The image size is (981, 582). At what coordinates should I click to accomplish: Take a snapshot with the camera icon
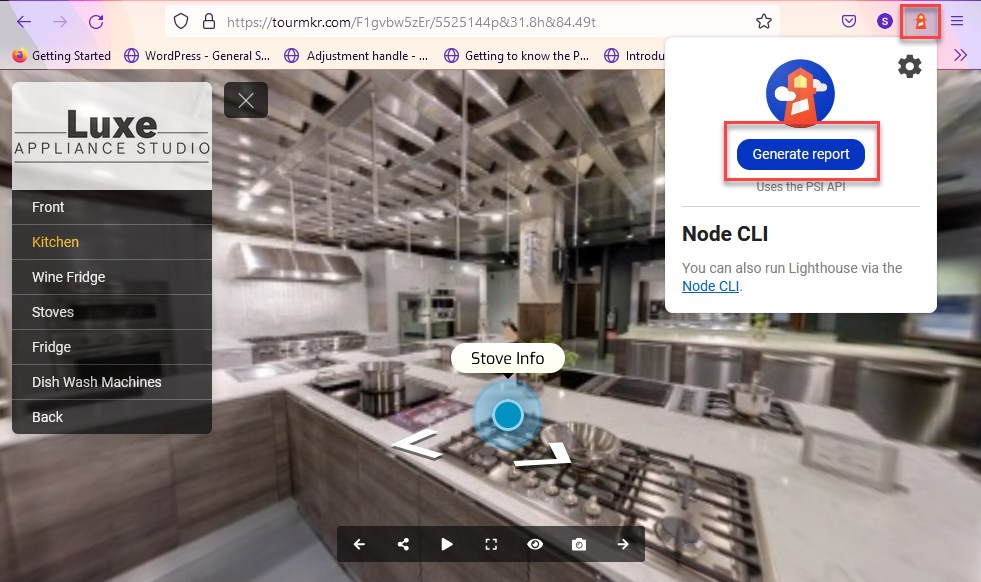tap(579, 544)
